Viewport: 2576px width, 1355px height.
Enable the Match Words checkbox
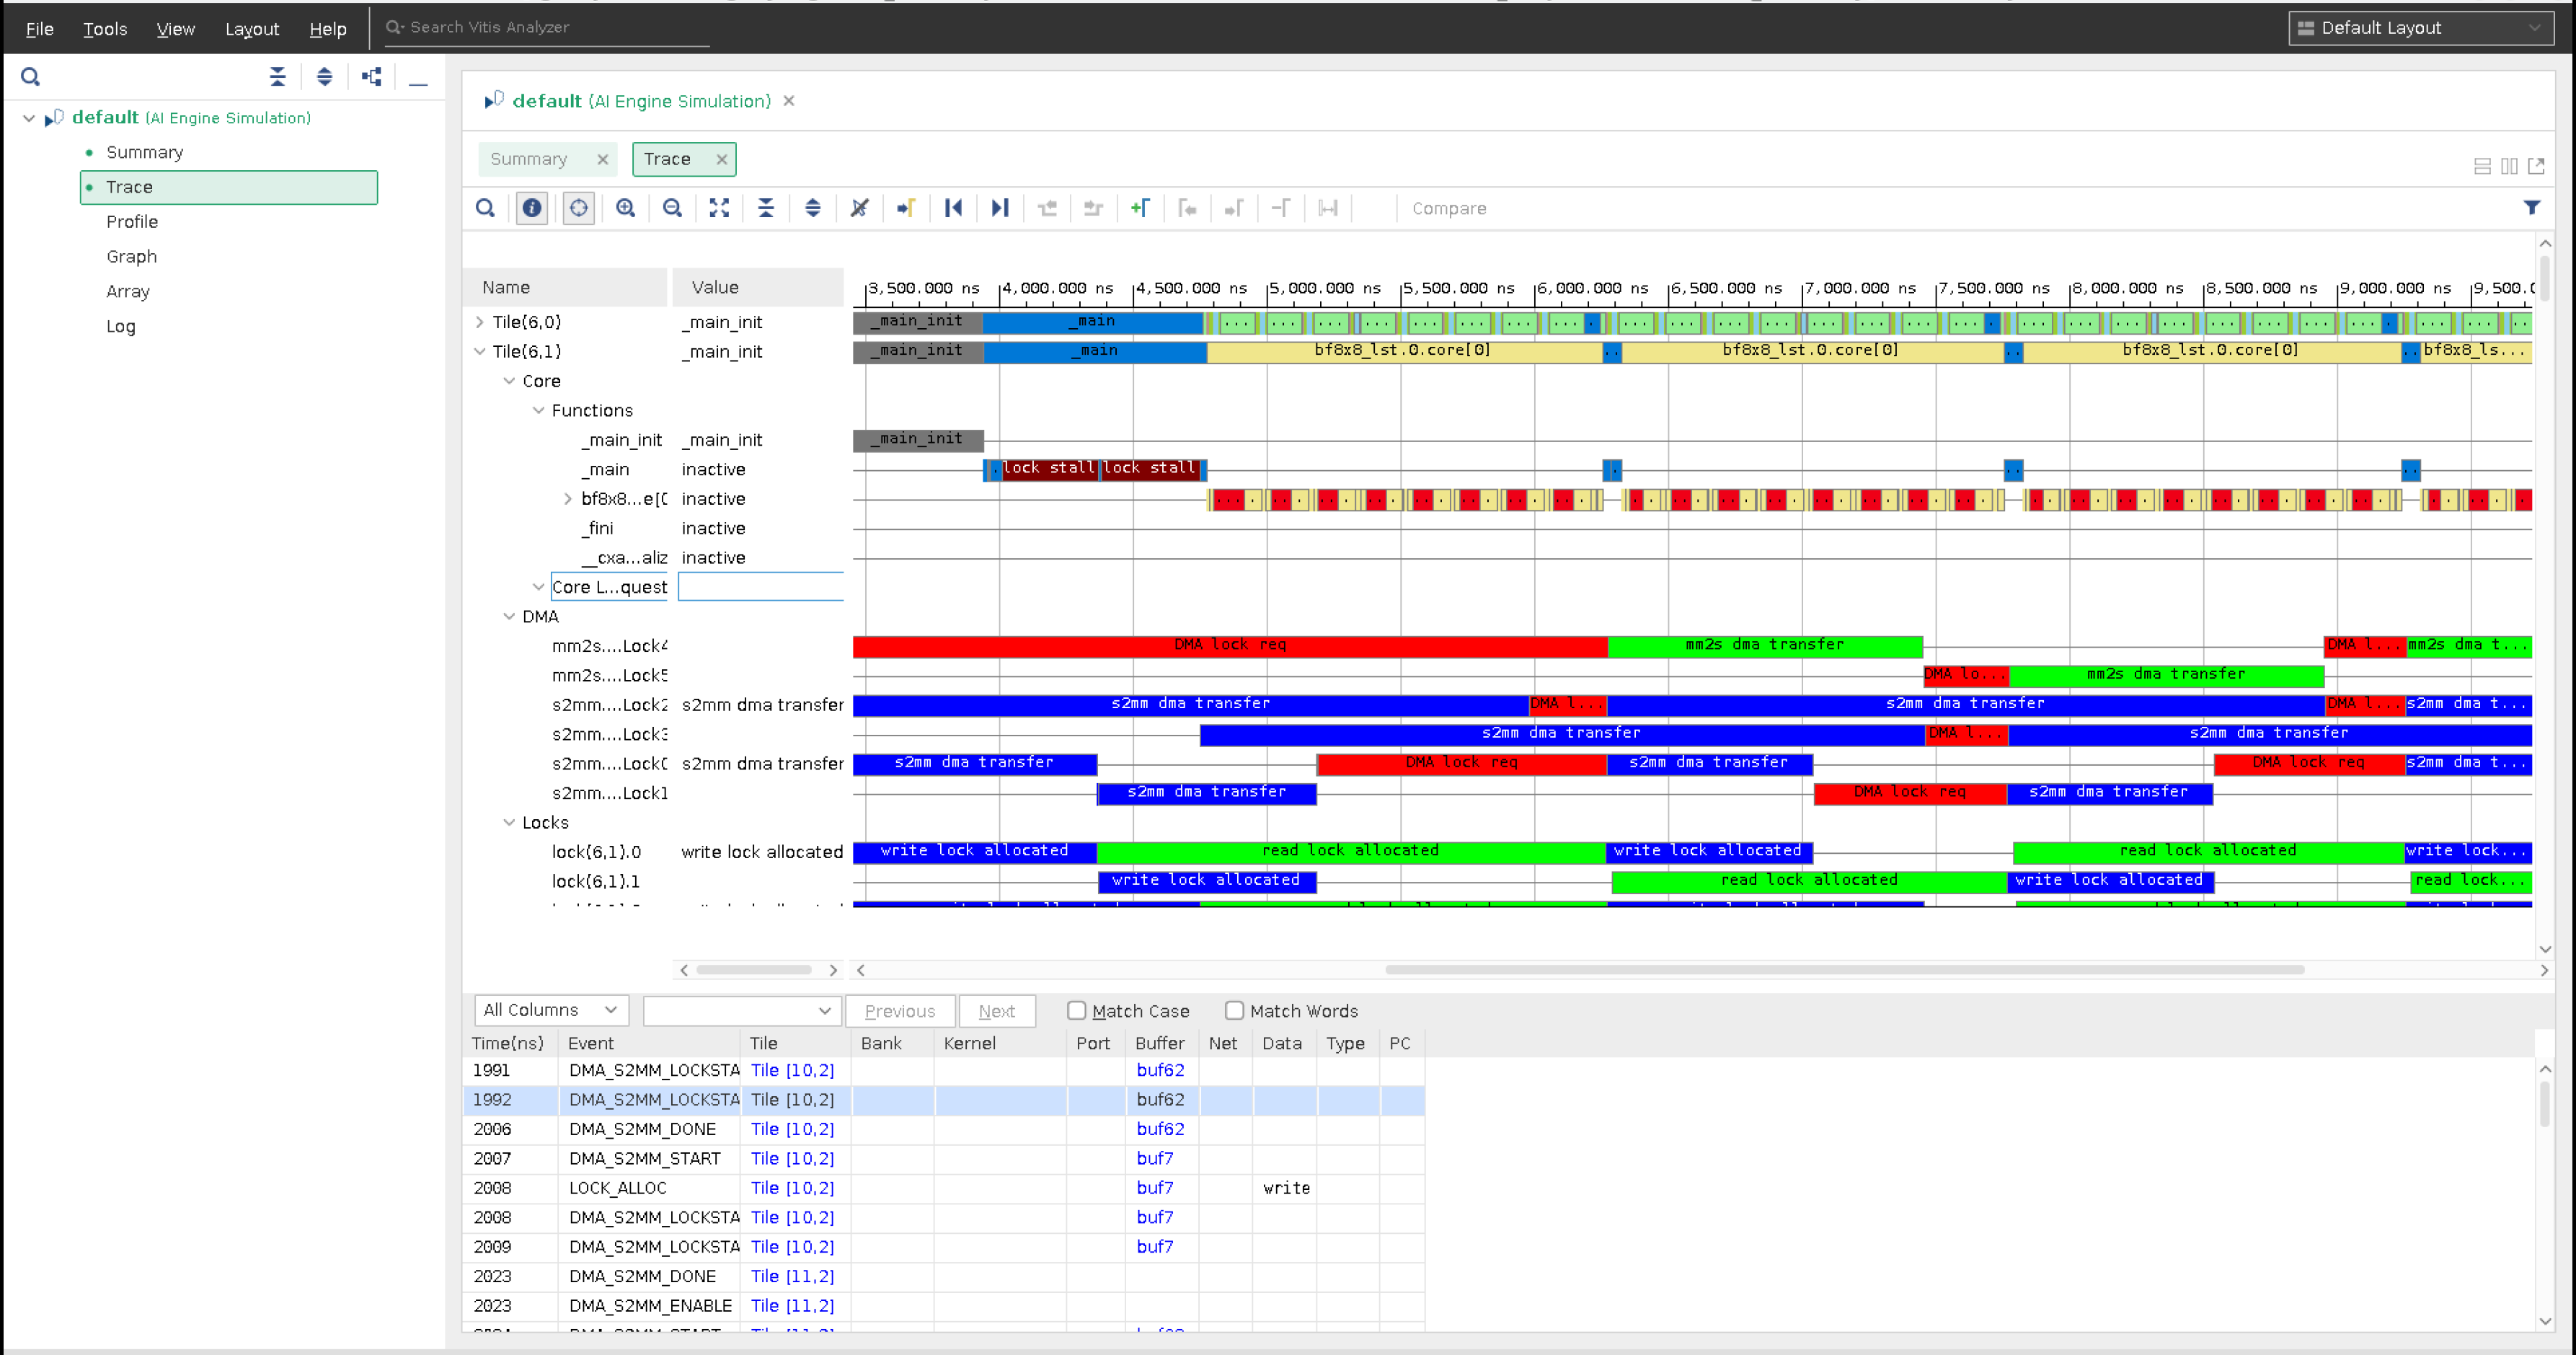[x=1235, y=1010]
